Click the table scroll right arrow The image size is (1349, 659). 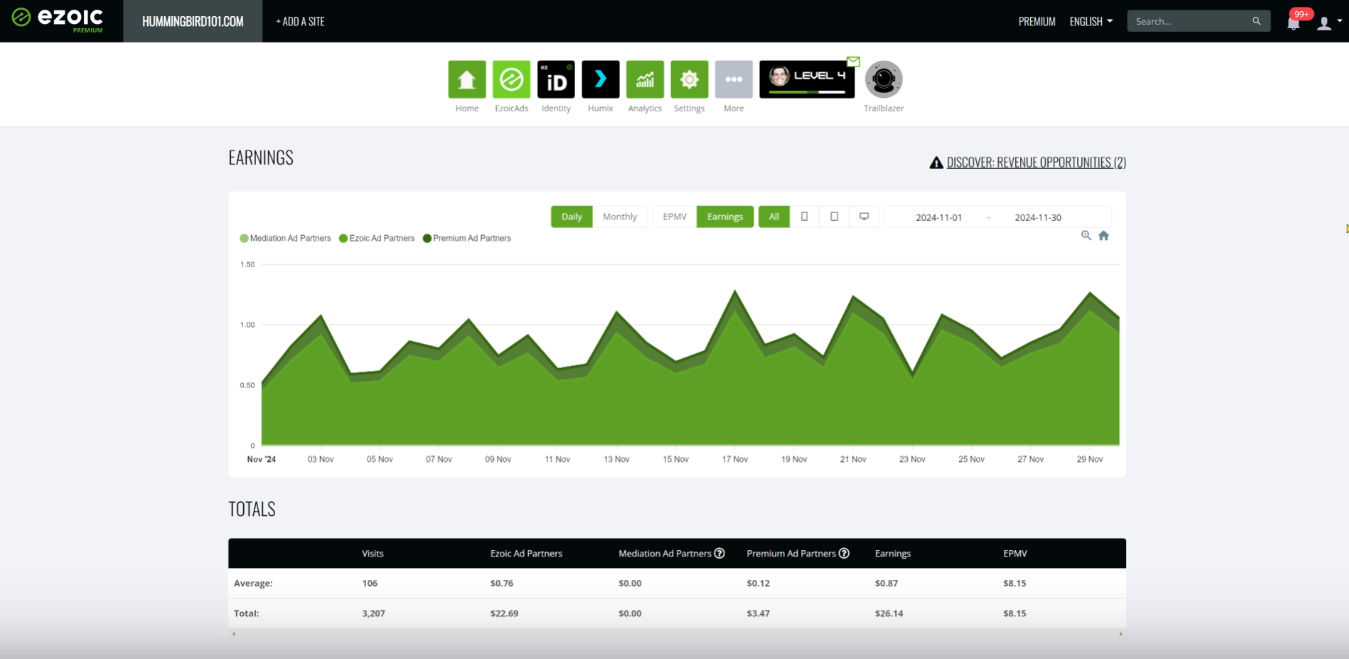(1120, 634)
